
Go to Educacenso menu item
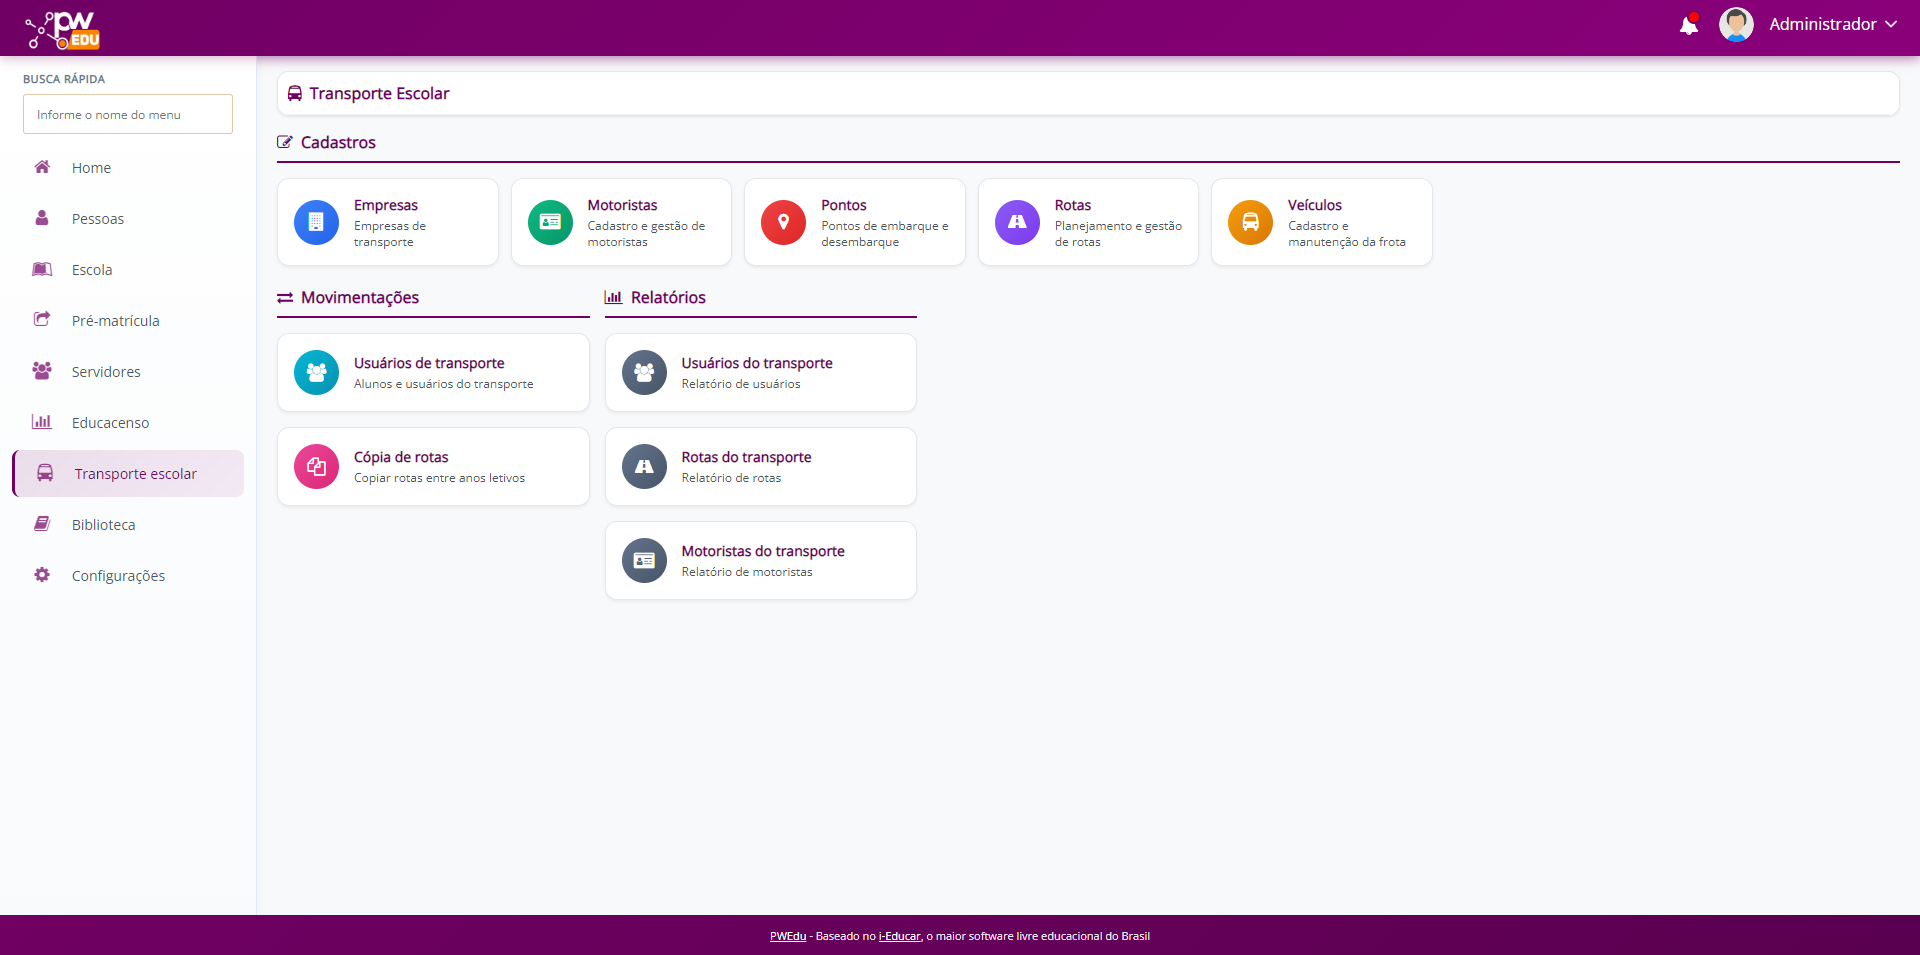(x=110, y=423)
